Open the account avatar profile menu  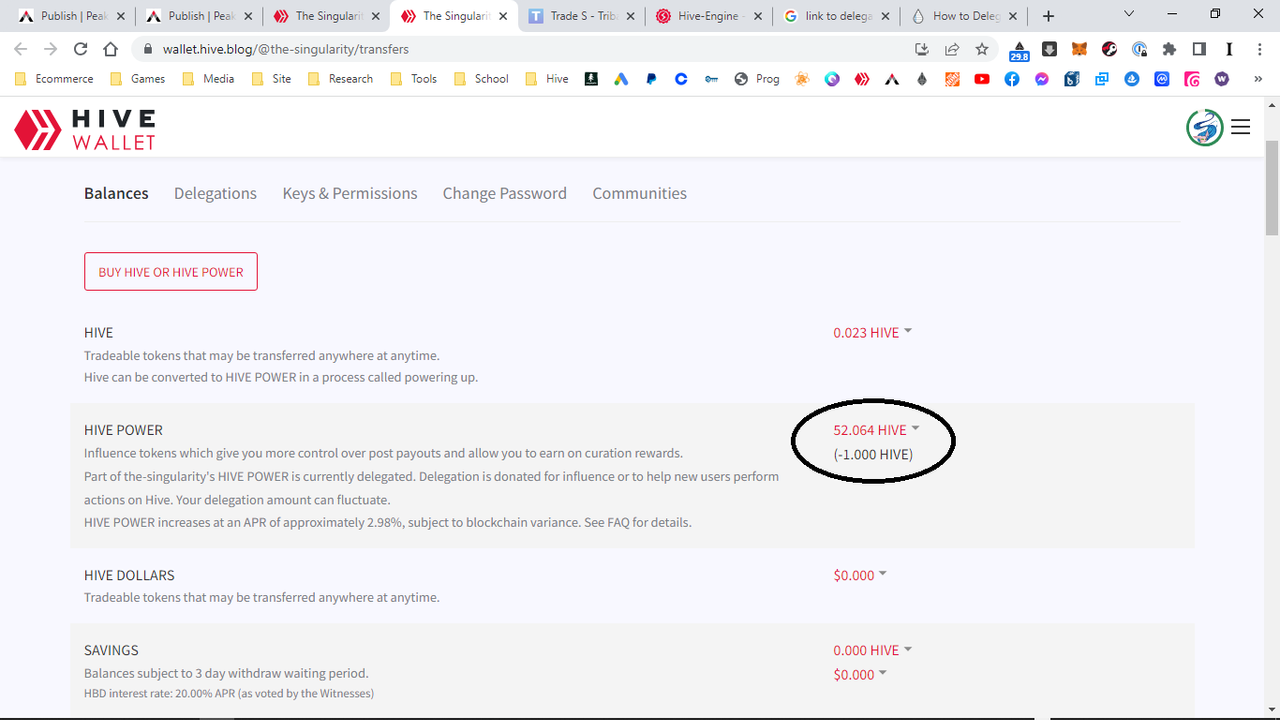tap(1205, 127)
